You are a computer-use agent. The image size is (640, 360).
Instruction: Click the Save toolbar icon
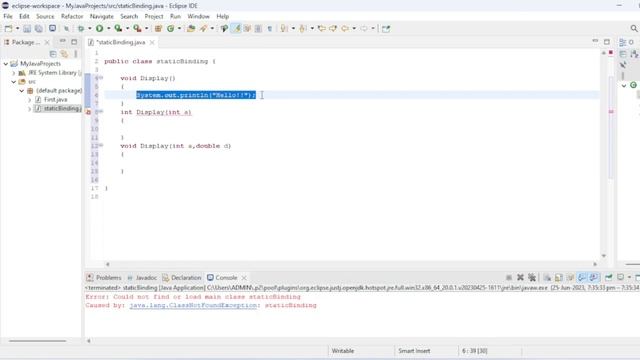click(x=27, y=28)
